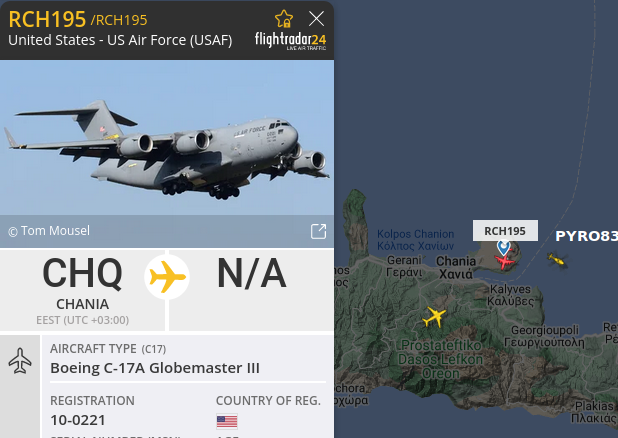Image resolution: width=618 pixels, height=438 pixels.
Task: Open the C-17 aircraft photo
Action: click(x=167, y=138)
